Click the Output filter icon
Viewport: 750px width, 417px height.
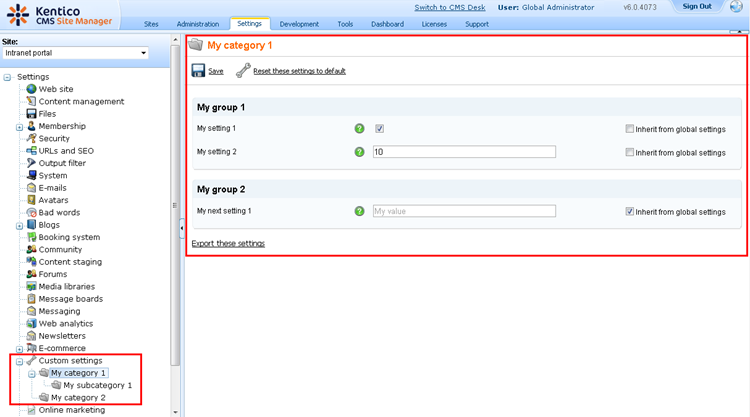click(x=32, y=163)
